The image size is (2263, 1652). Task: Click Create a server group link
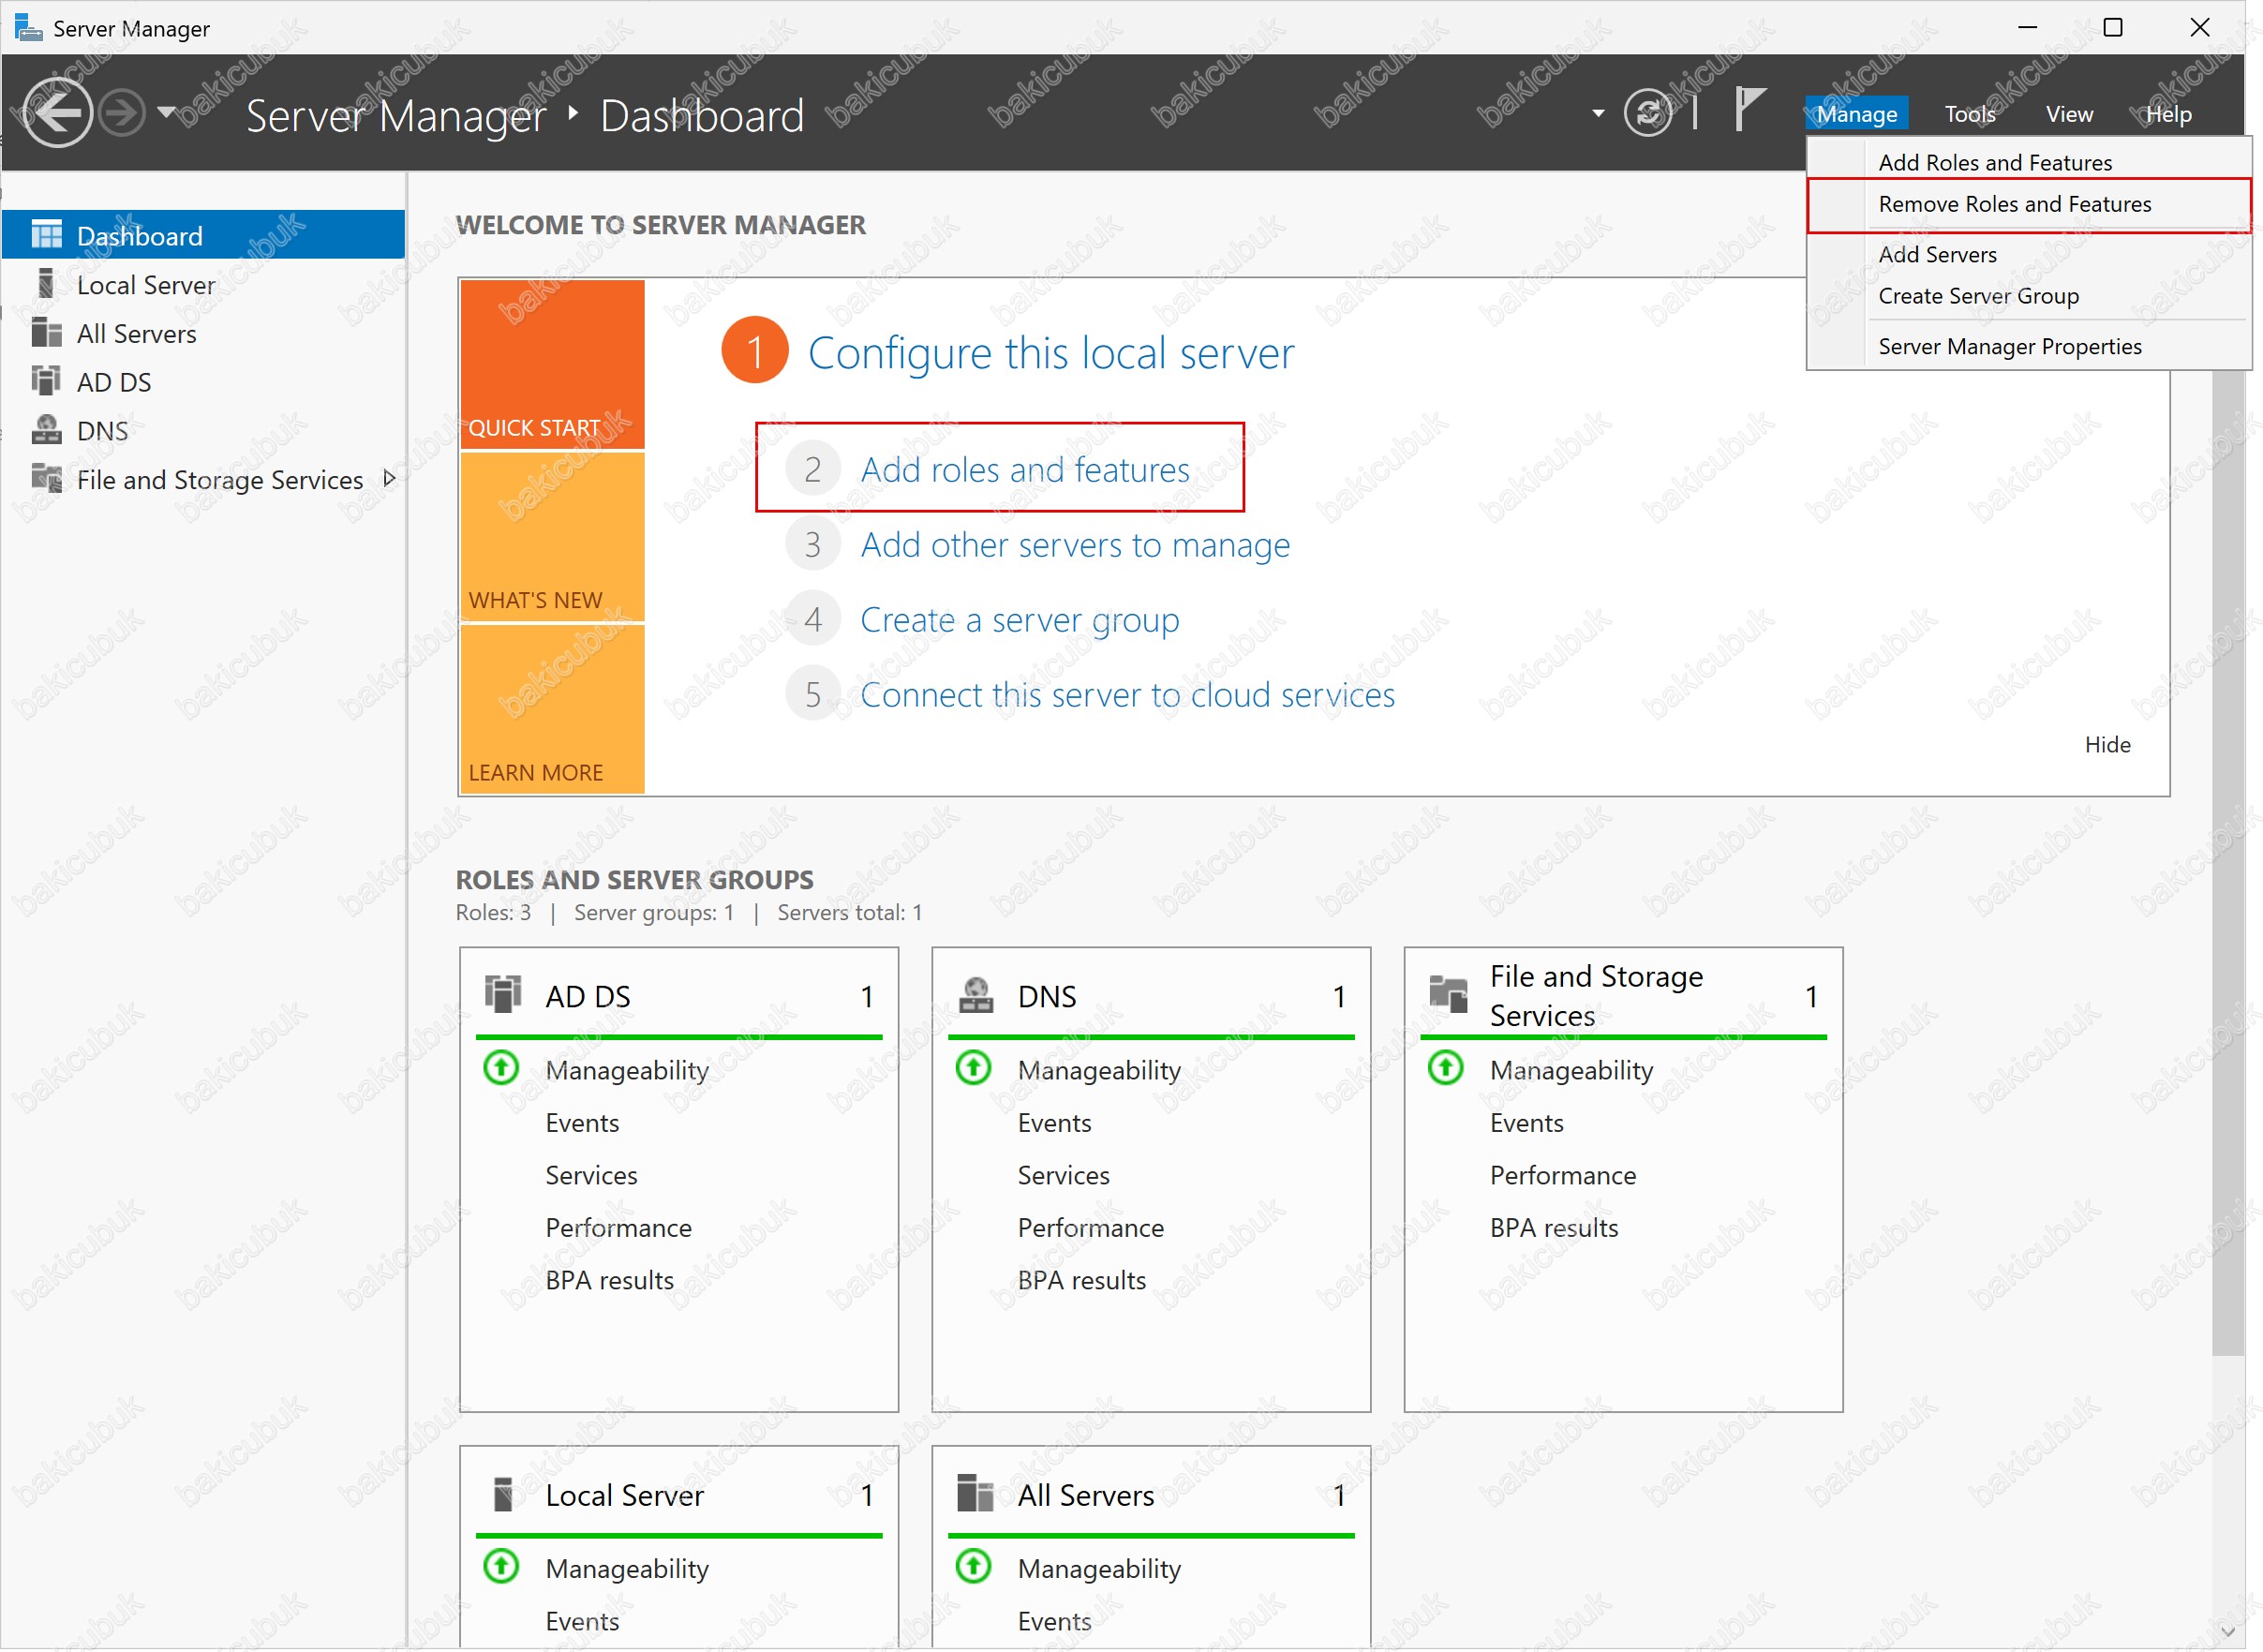(1020, 620)
